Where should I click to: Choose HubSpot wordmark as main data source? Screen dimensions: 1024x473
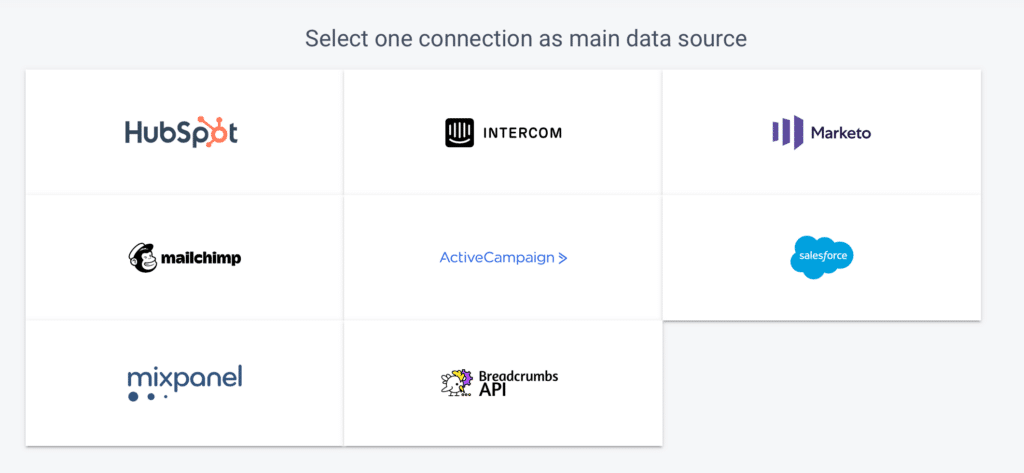[182, 132]
